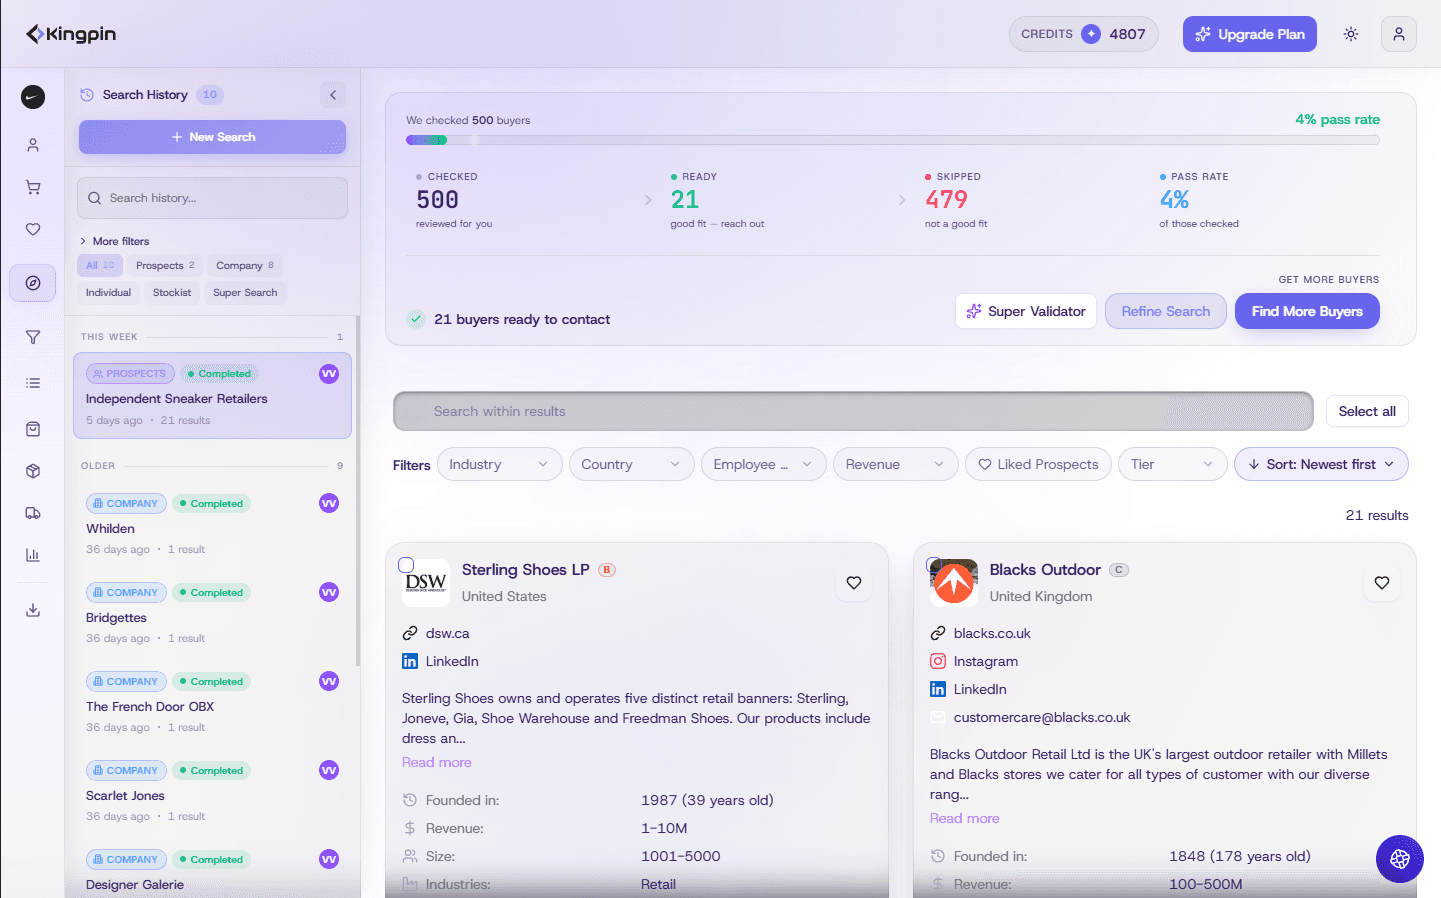The image size is (1441, 898).
Task: Open the Country filter dropdown
Action: click(x=631, y=464)
